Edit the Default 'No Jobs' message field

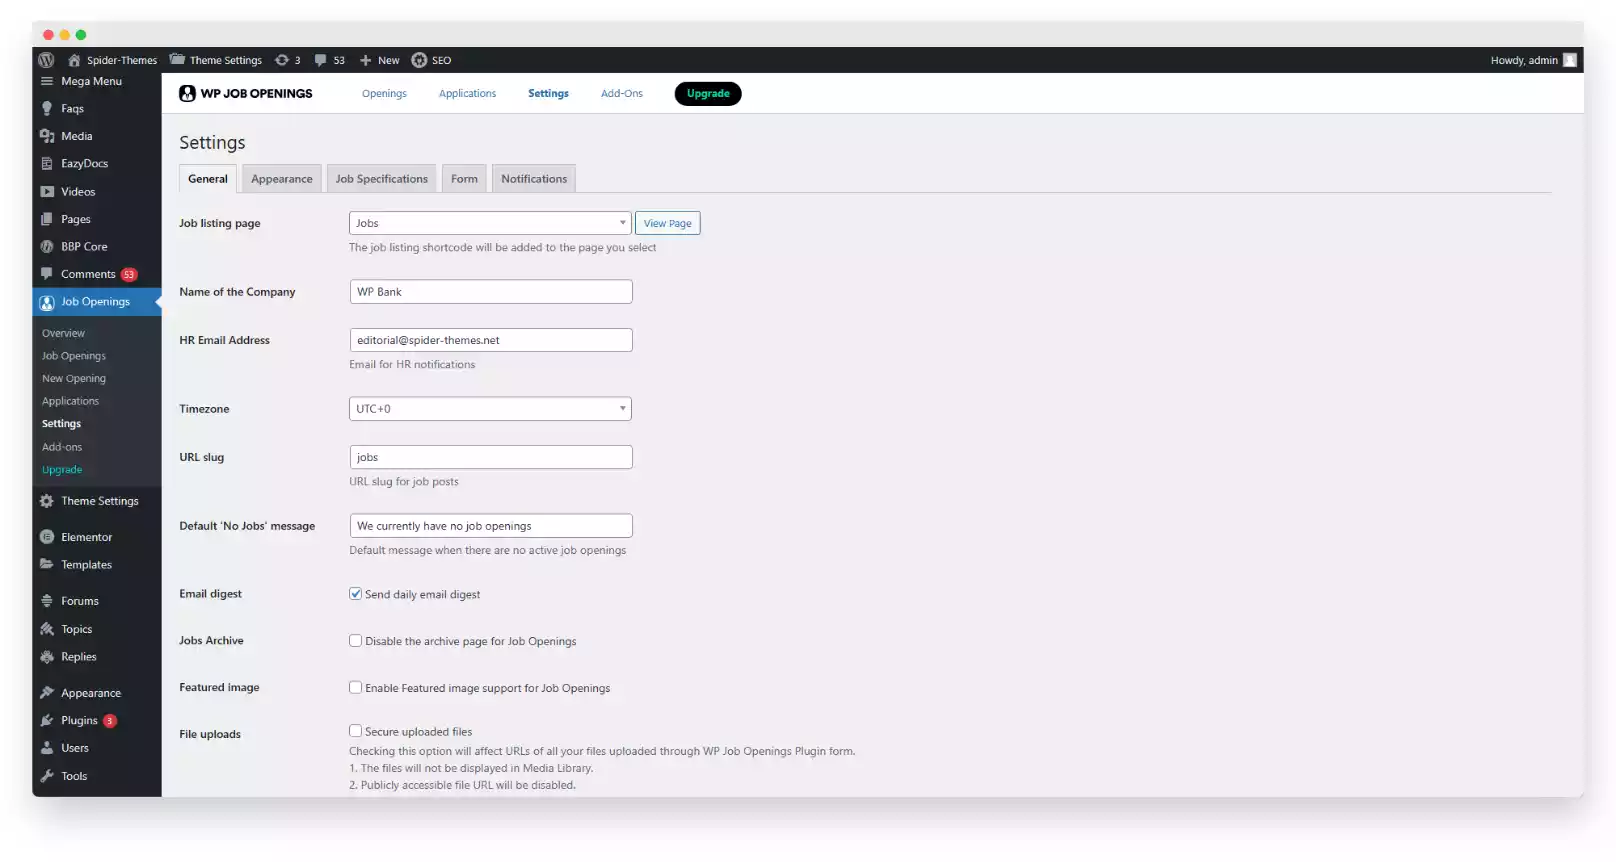[x=491, y=526]
